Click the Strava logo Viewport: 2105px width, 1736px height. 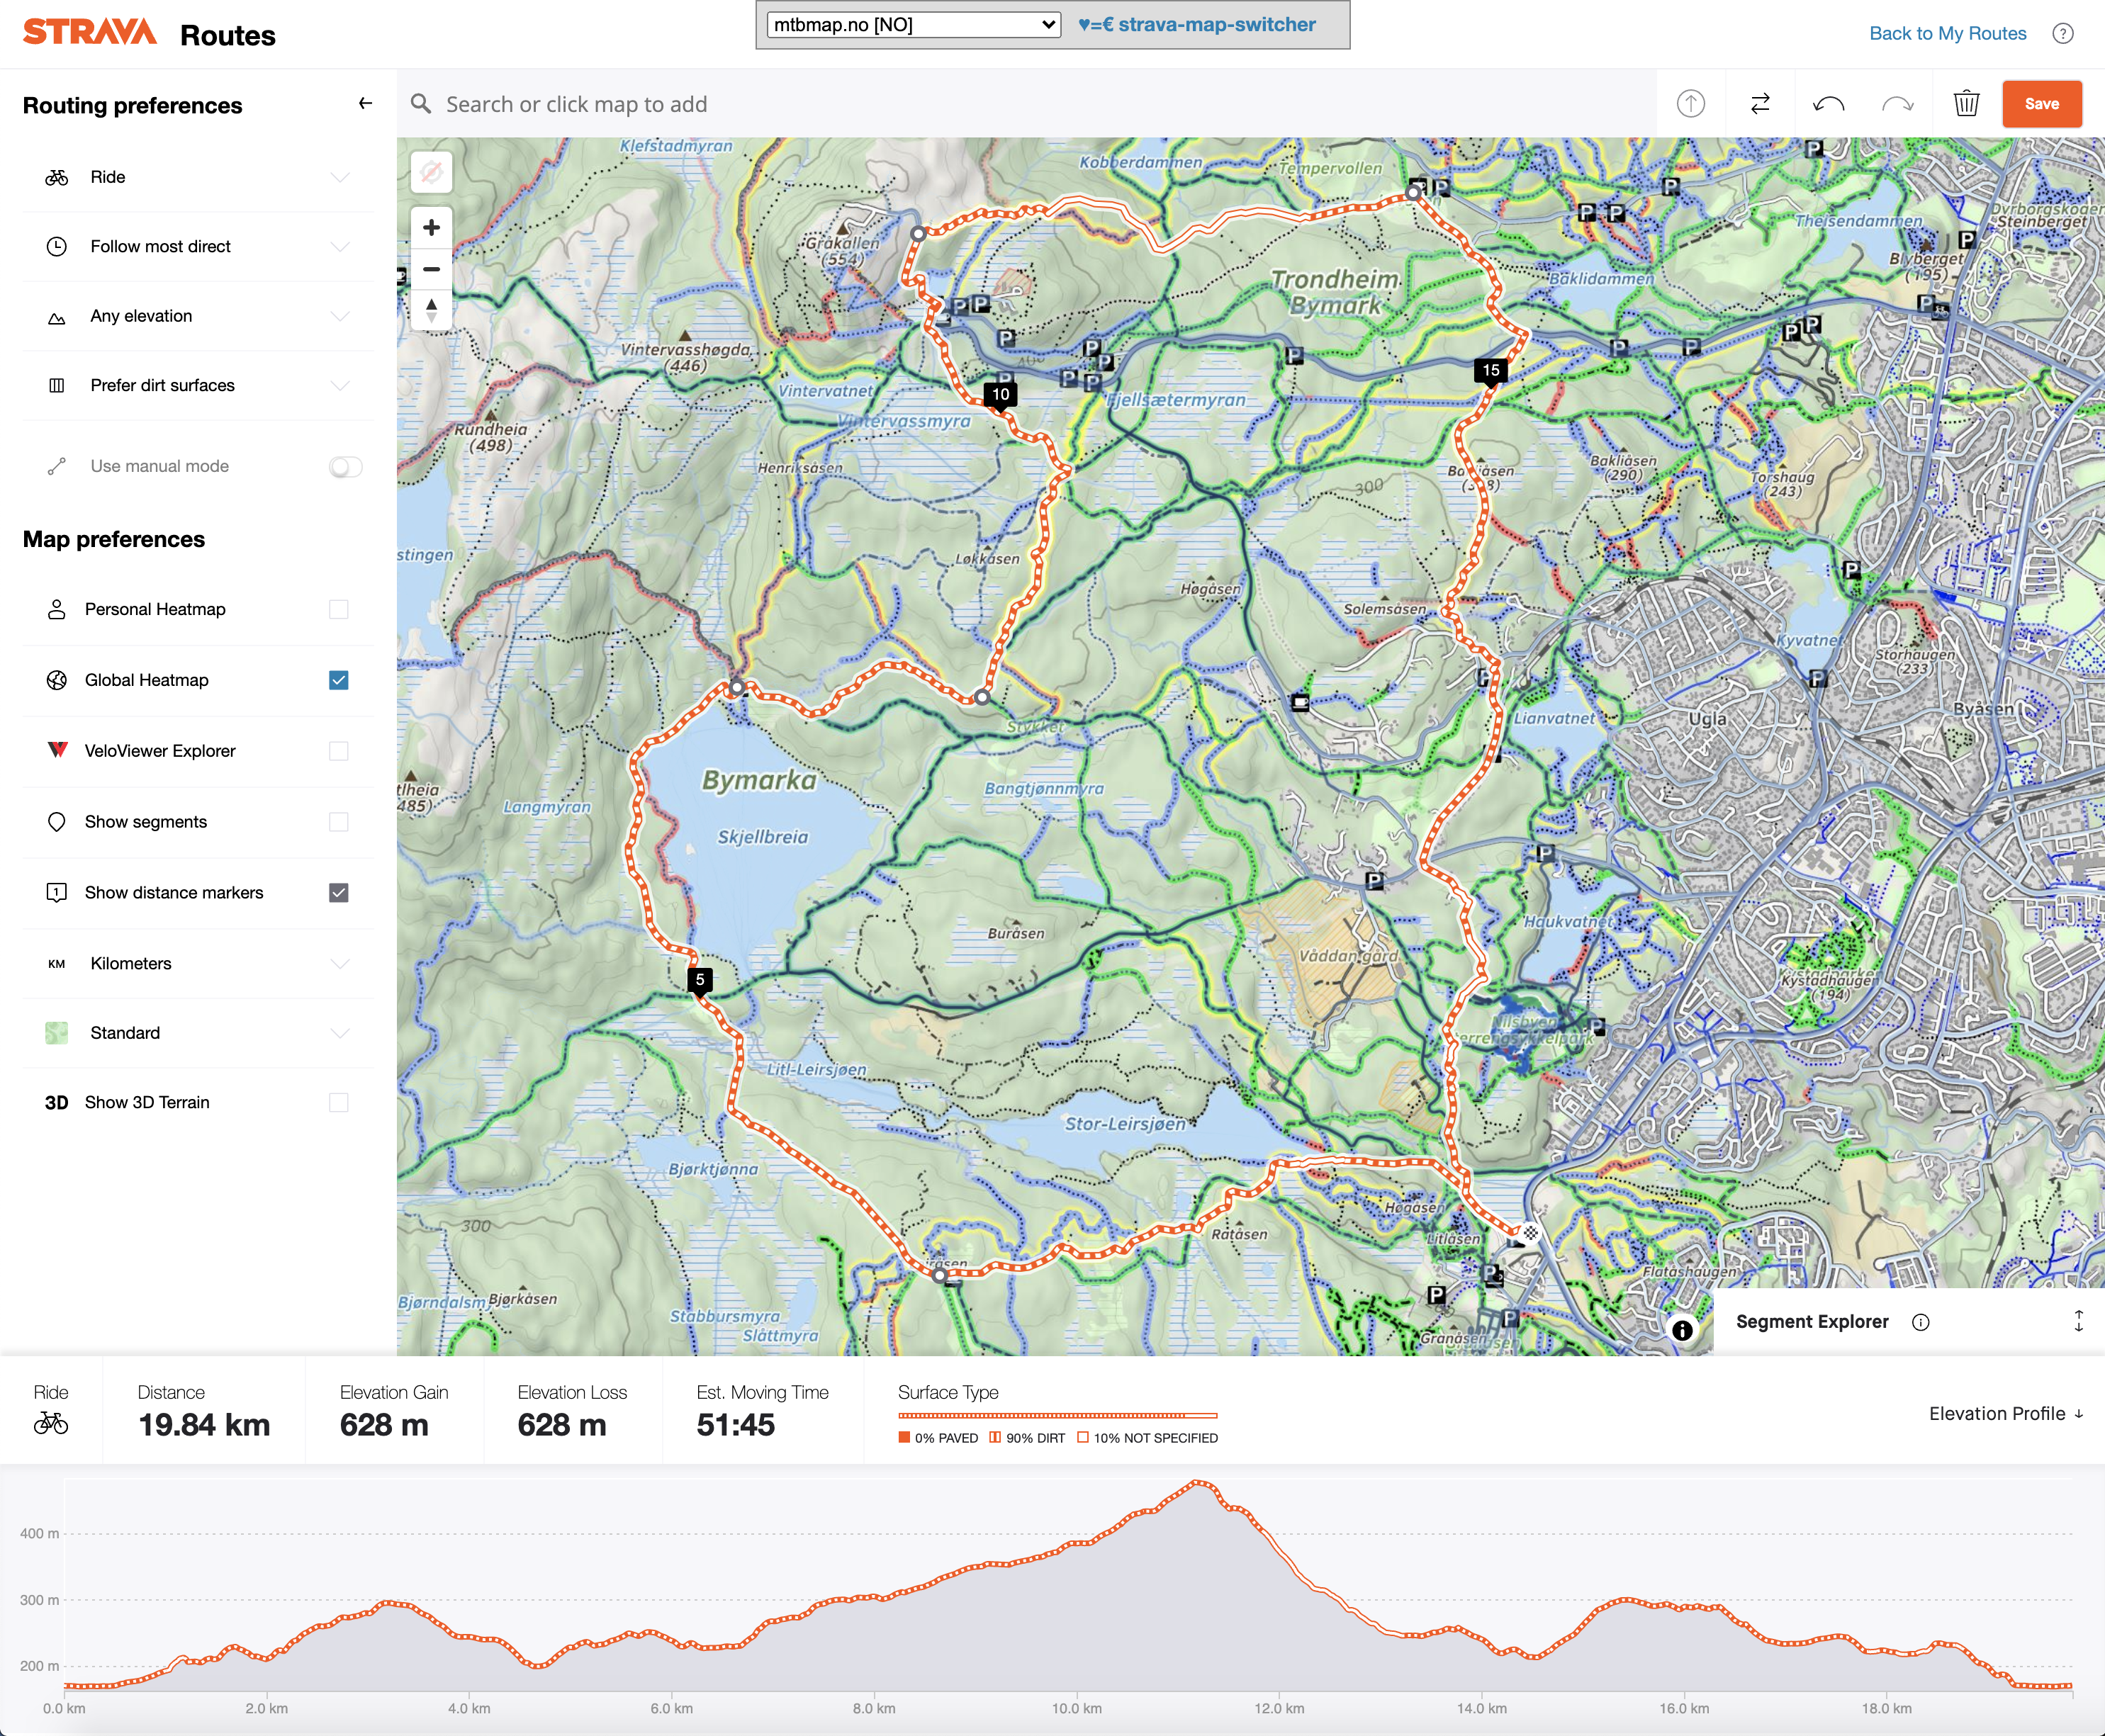(90, 32)
